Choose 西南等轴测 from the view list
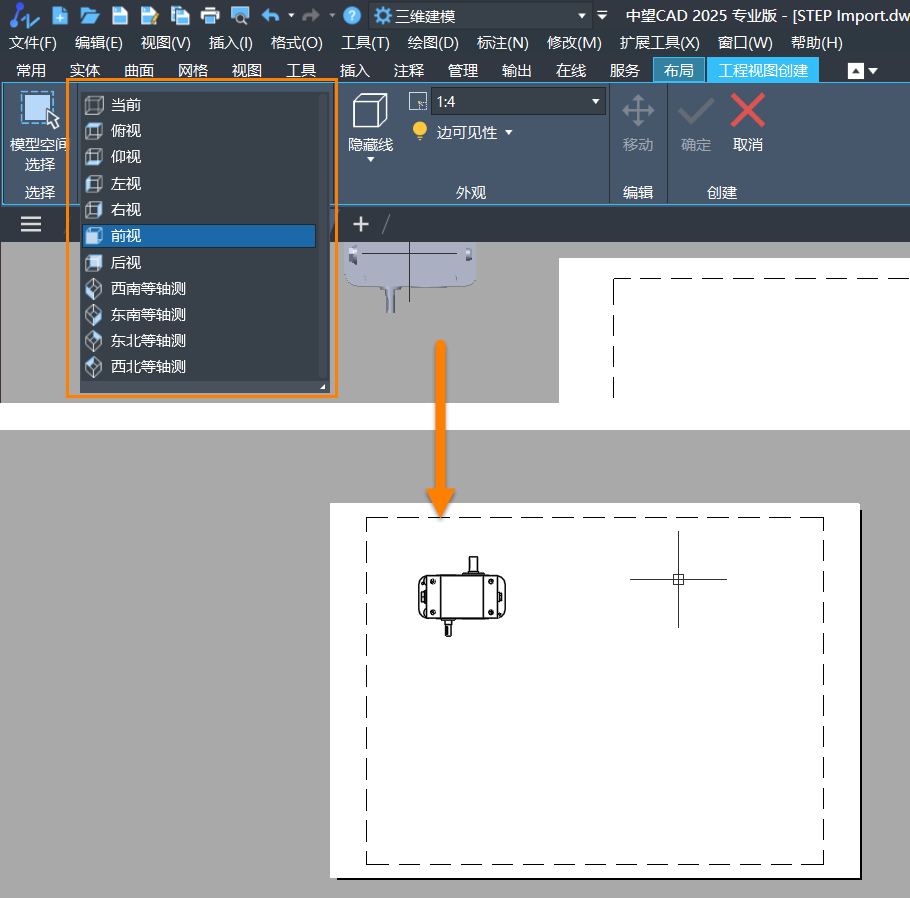 pyautogui.click(x=148, y=288)
